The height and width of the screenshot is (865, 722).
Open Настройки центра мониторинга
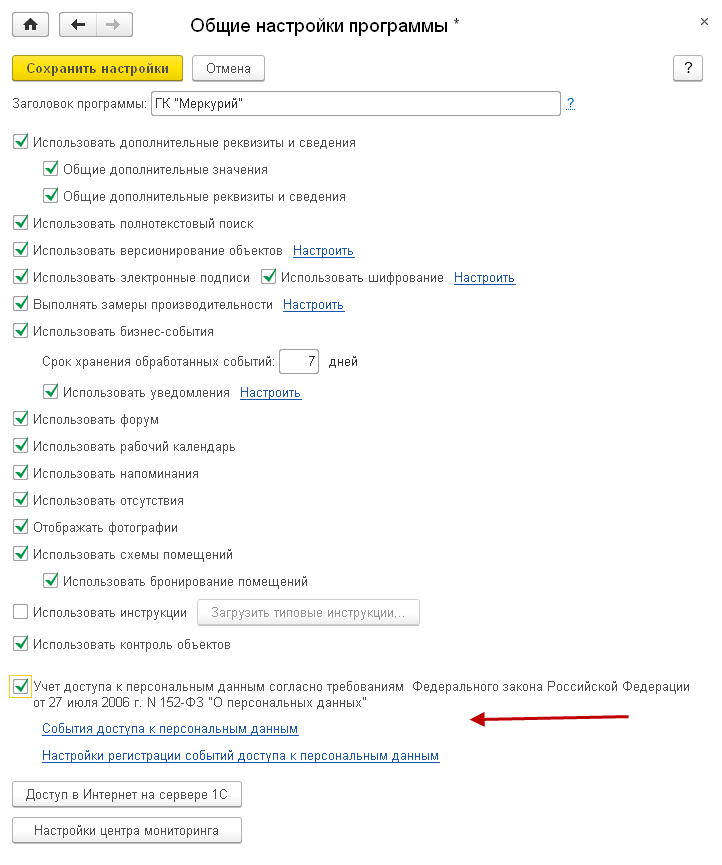point(127,830)
